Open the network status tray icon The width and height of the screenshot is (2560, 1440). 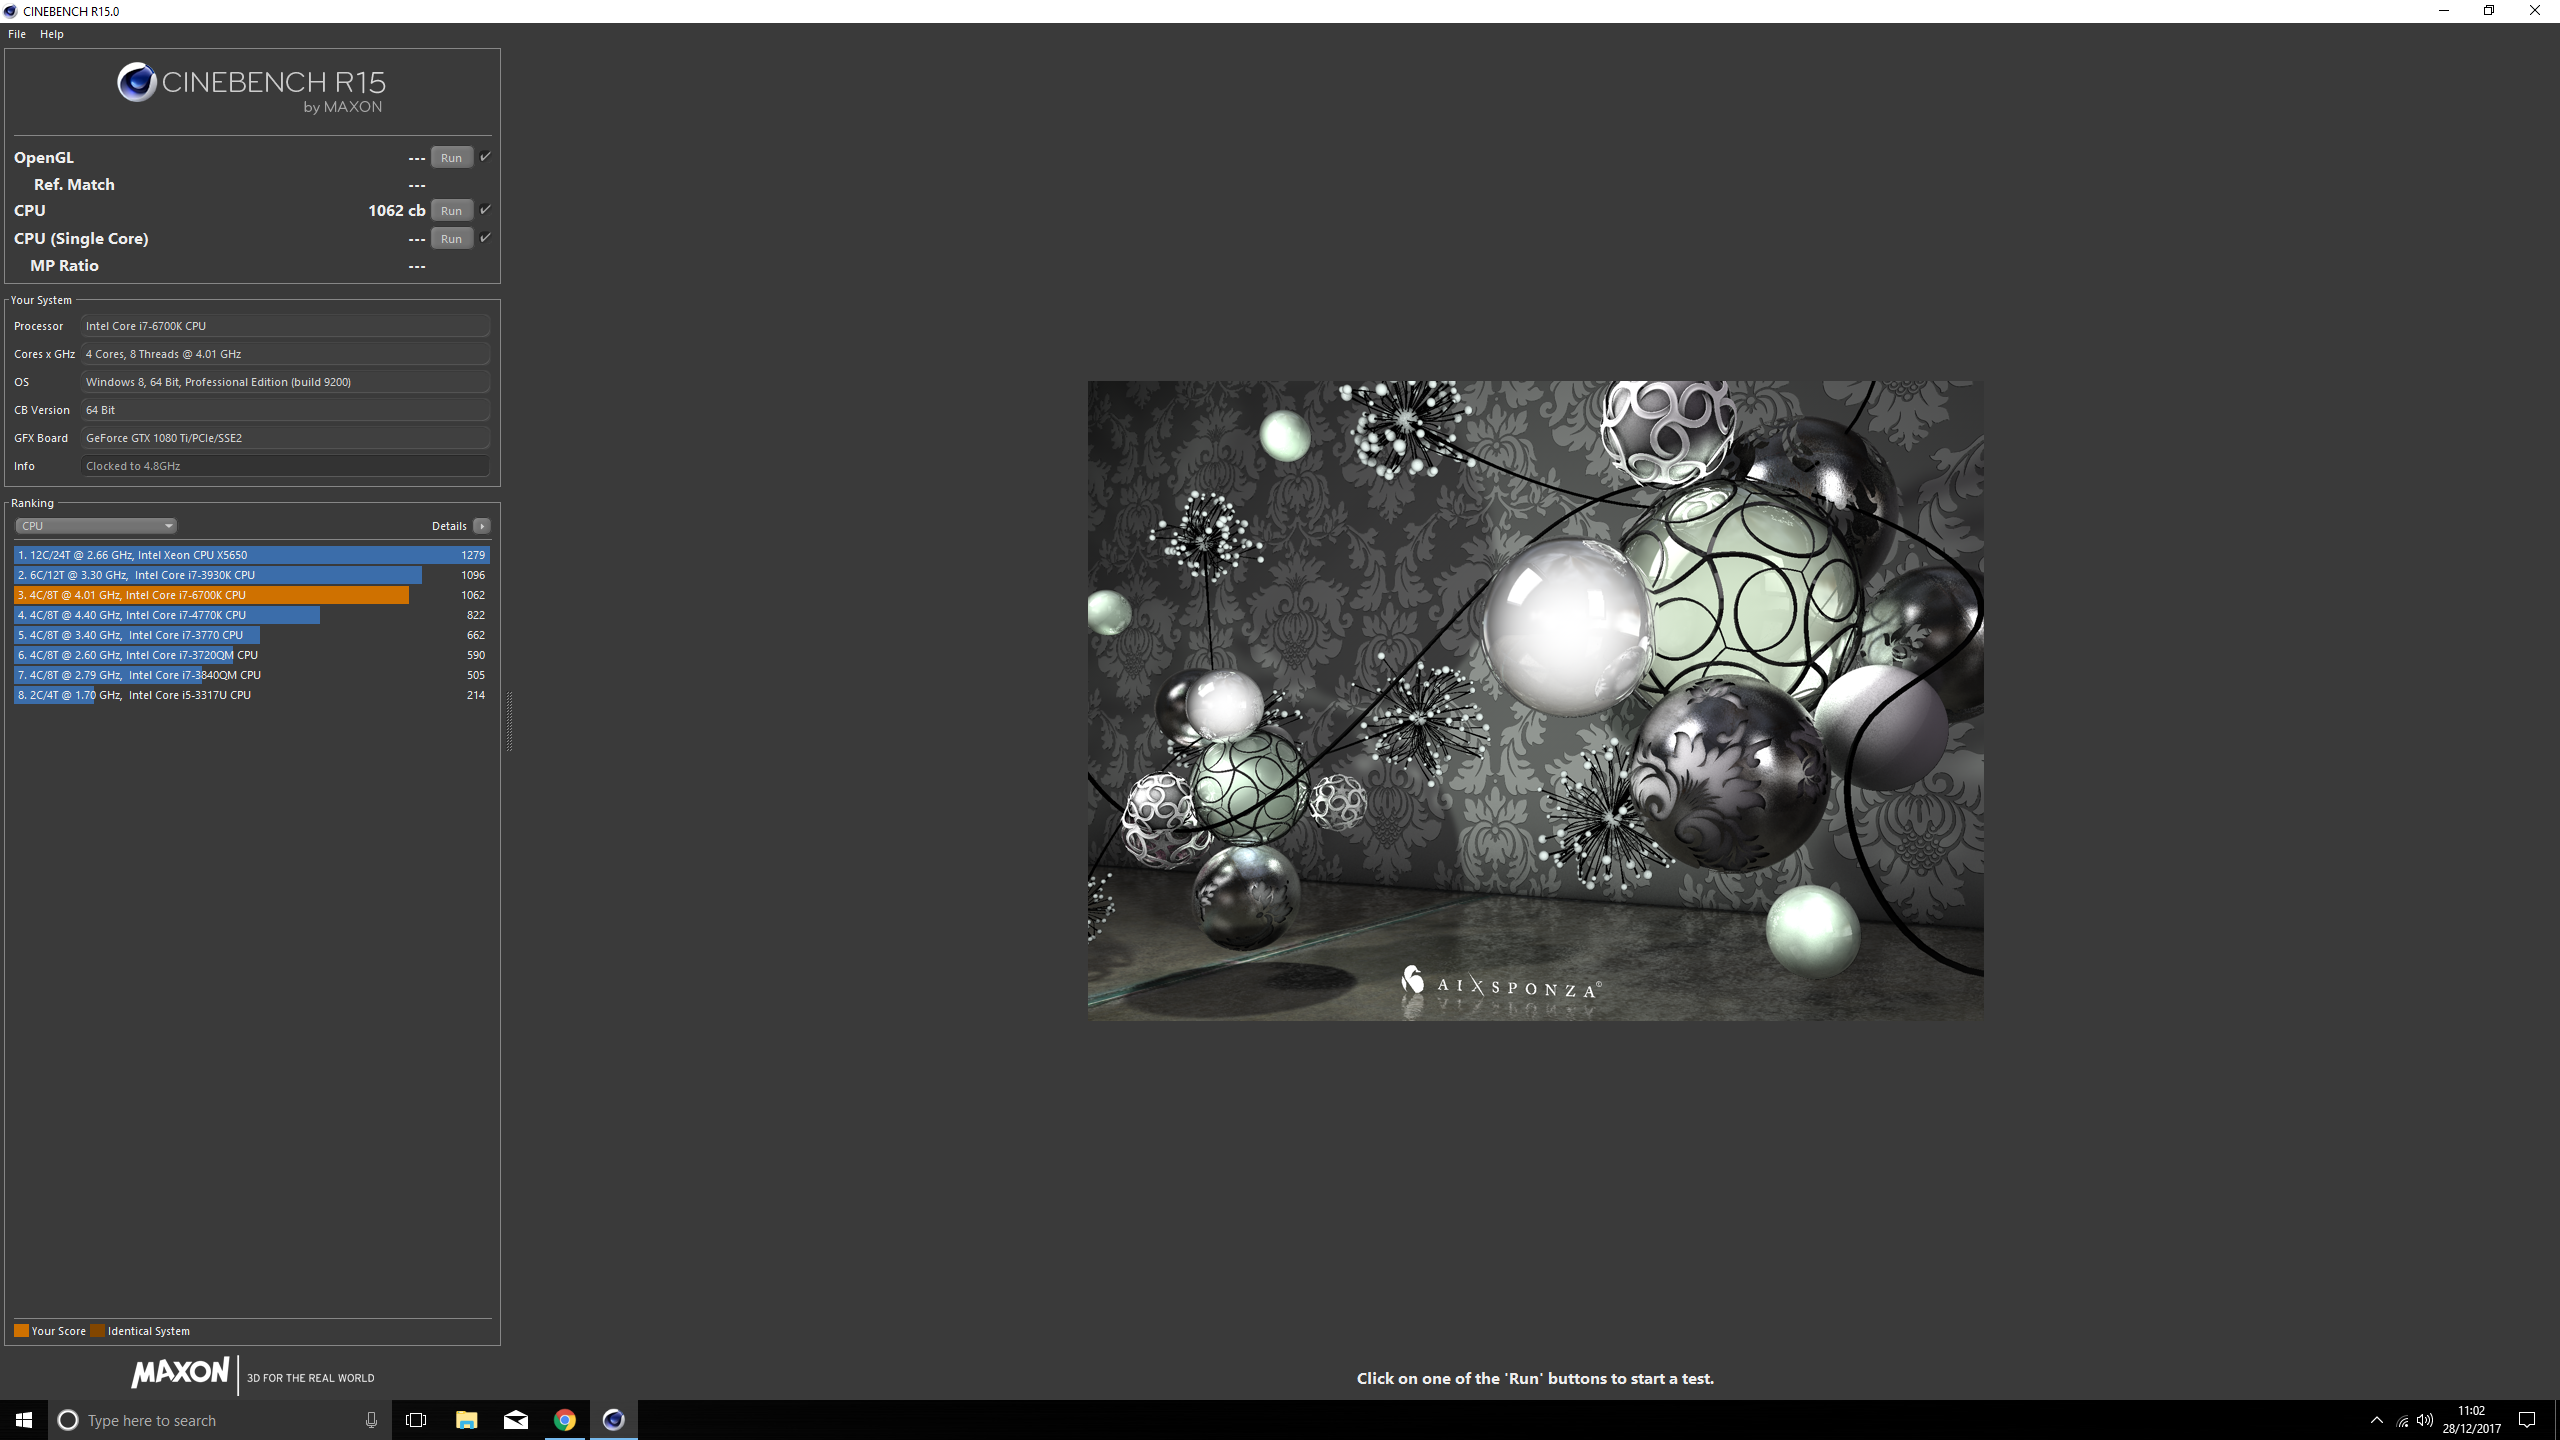click(x=2402, y=1421)
